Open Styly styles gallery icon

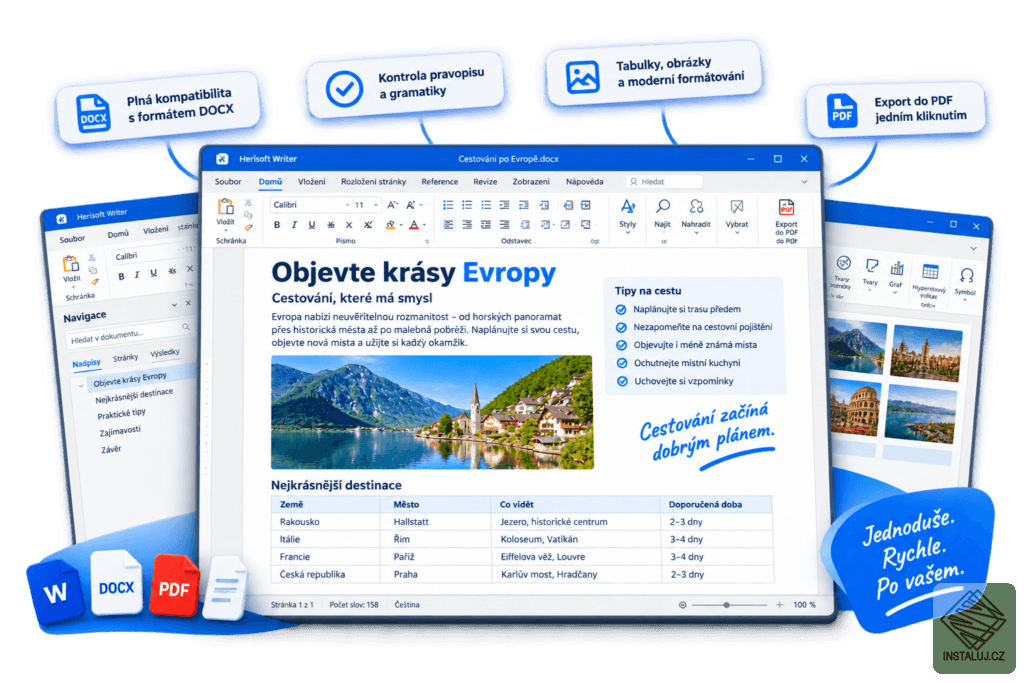628,207
